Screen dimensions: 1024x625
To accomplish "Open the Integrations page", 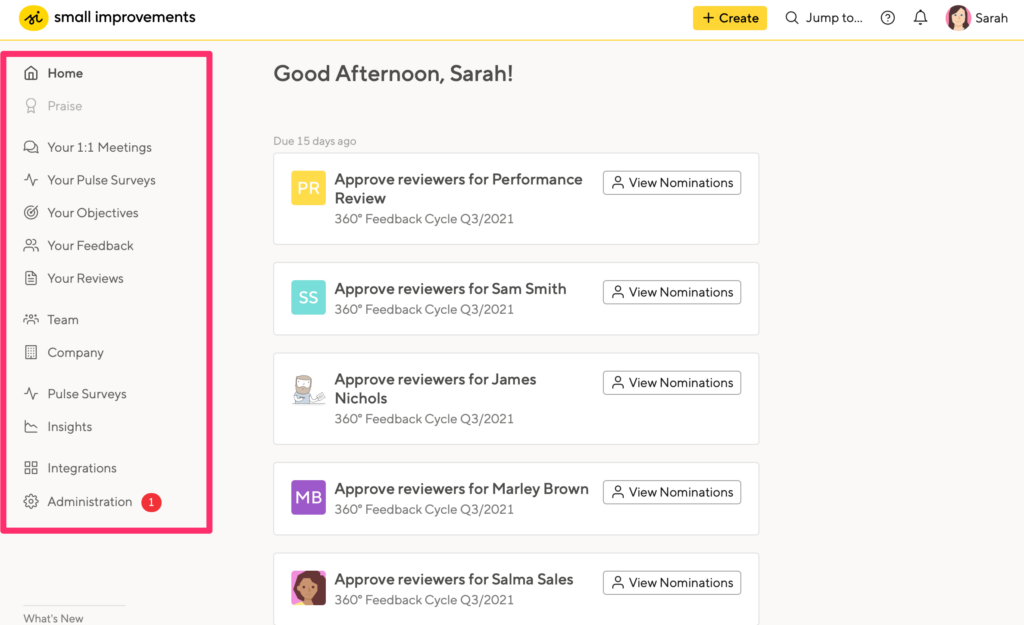I will [82, 468].
